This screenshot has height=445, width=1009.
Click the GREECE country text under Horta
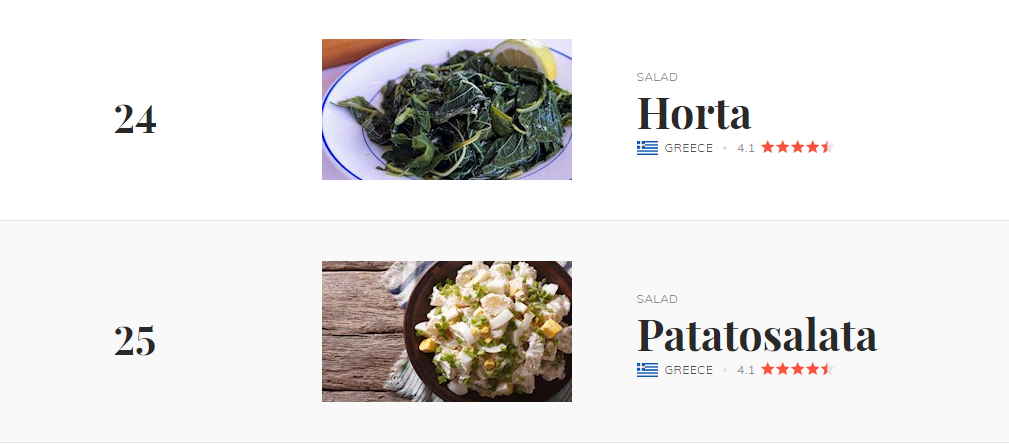coord(689,149)
